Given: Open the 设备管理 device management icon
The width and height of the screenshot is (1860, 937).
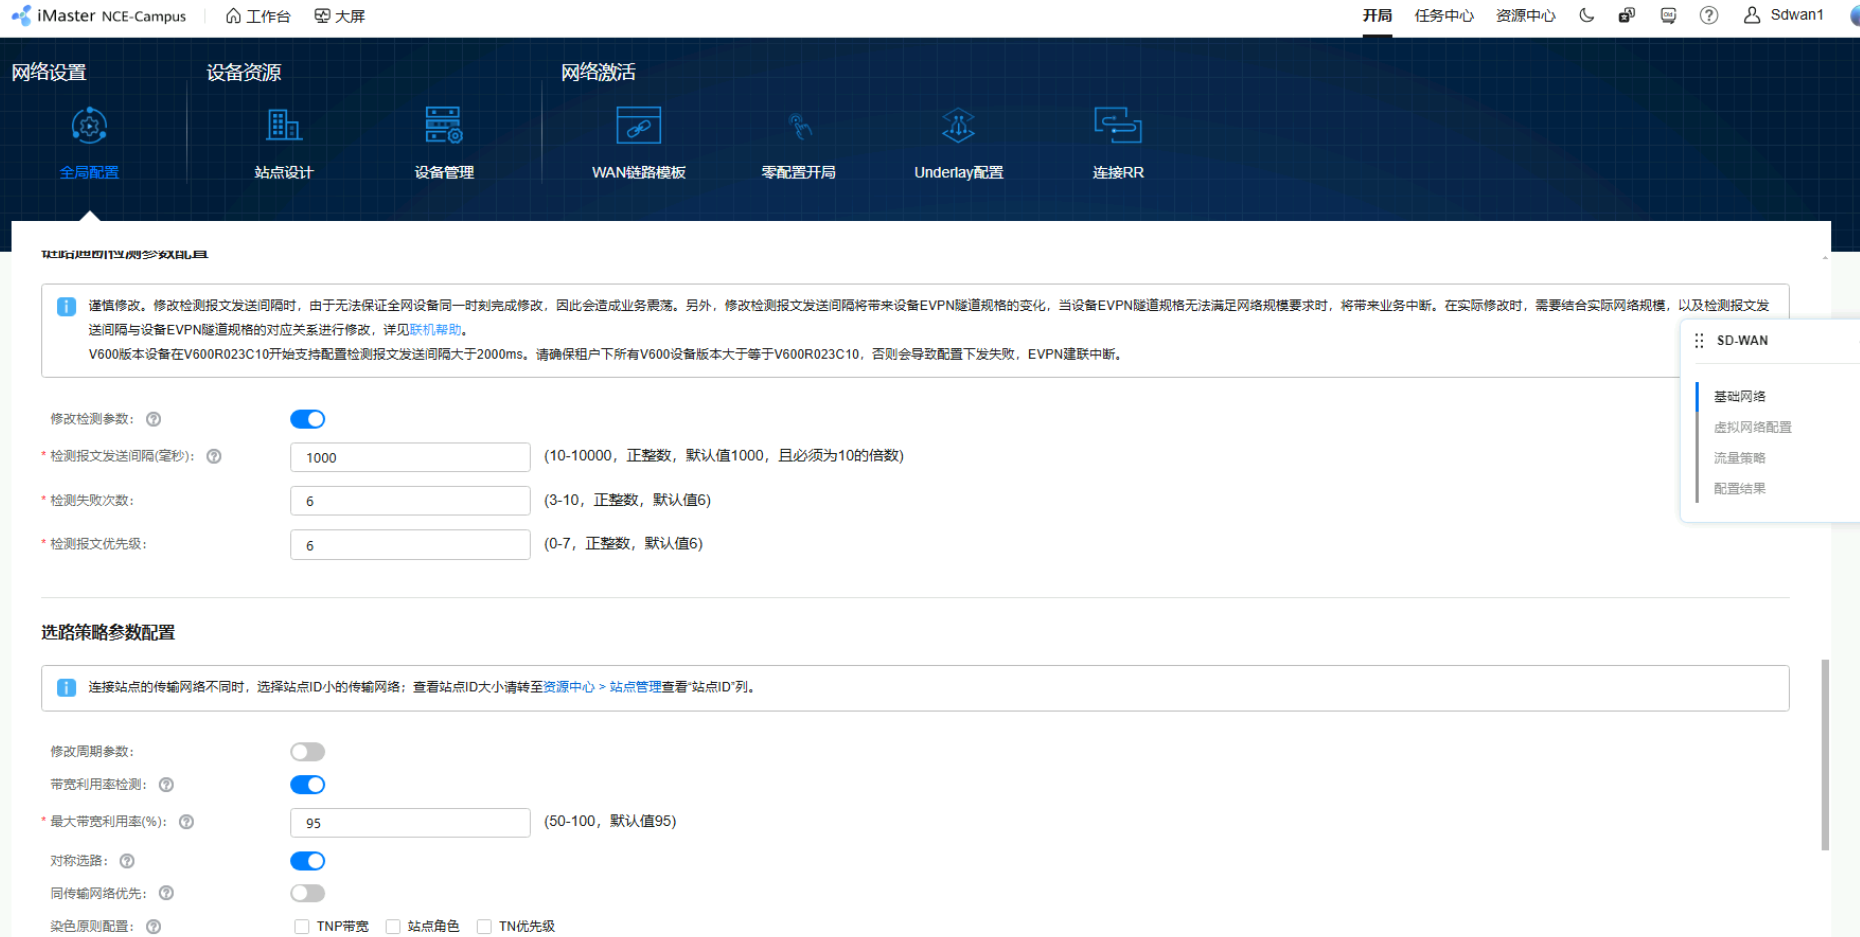Looking at the screenshot, I should [x=443, y=127].
